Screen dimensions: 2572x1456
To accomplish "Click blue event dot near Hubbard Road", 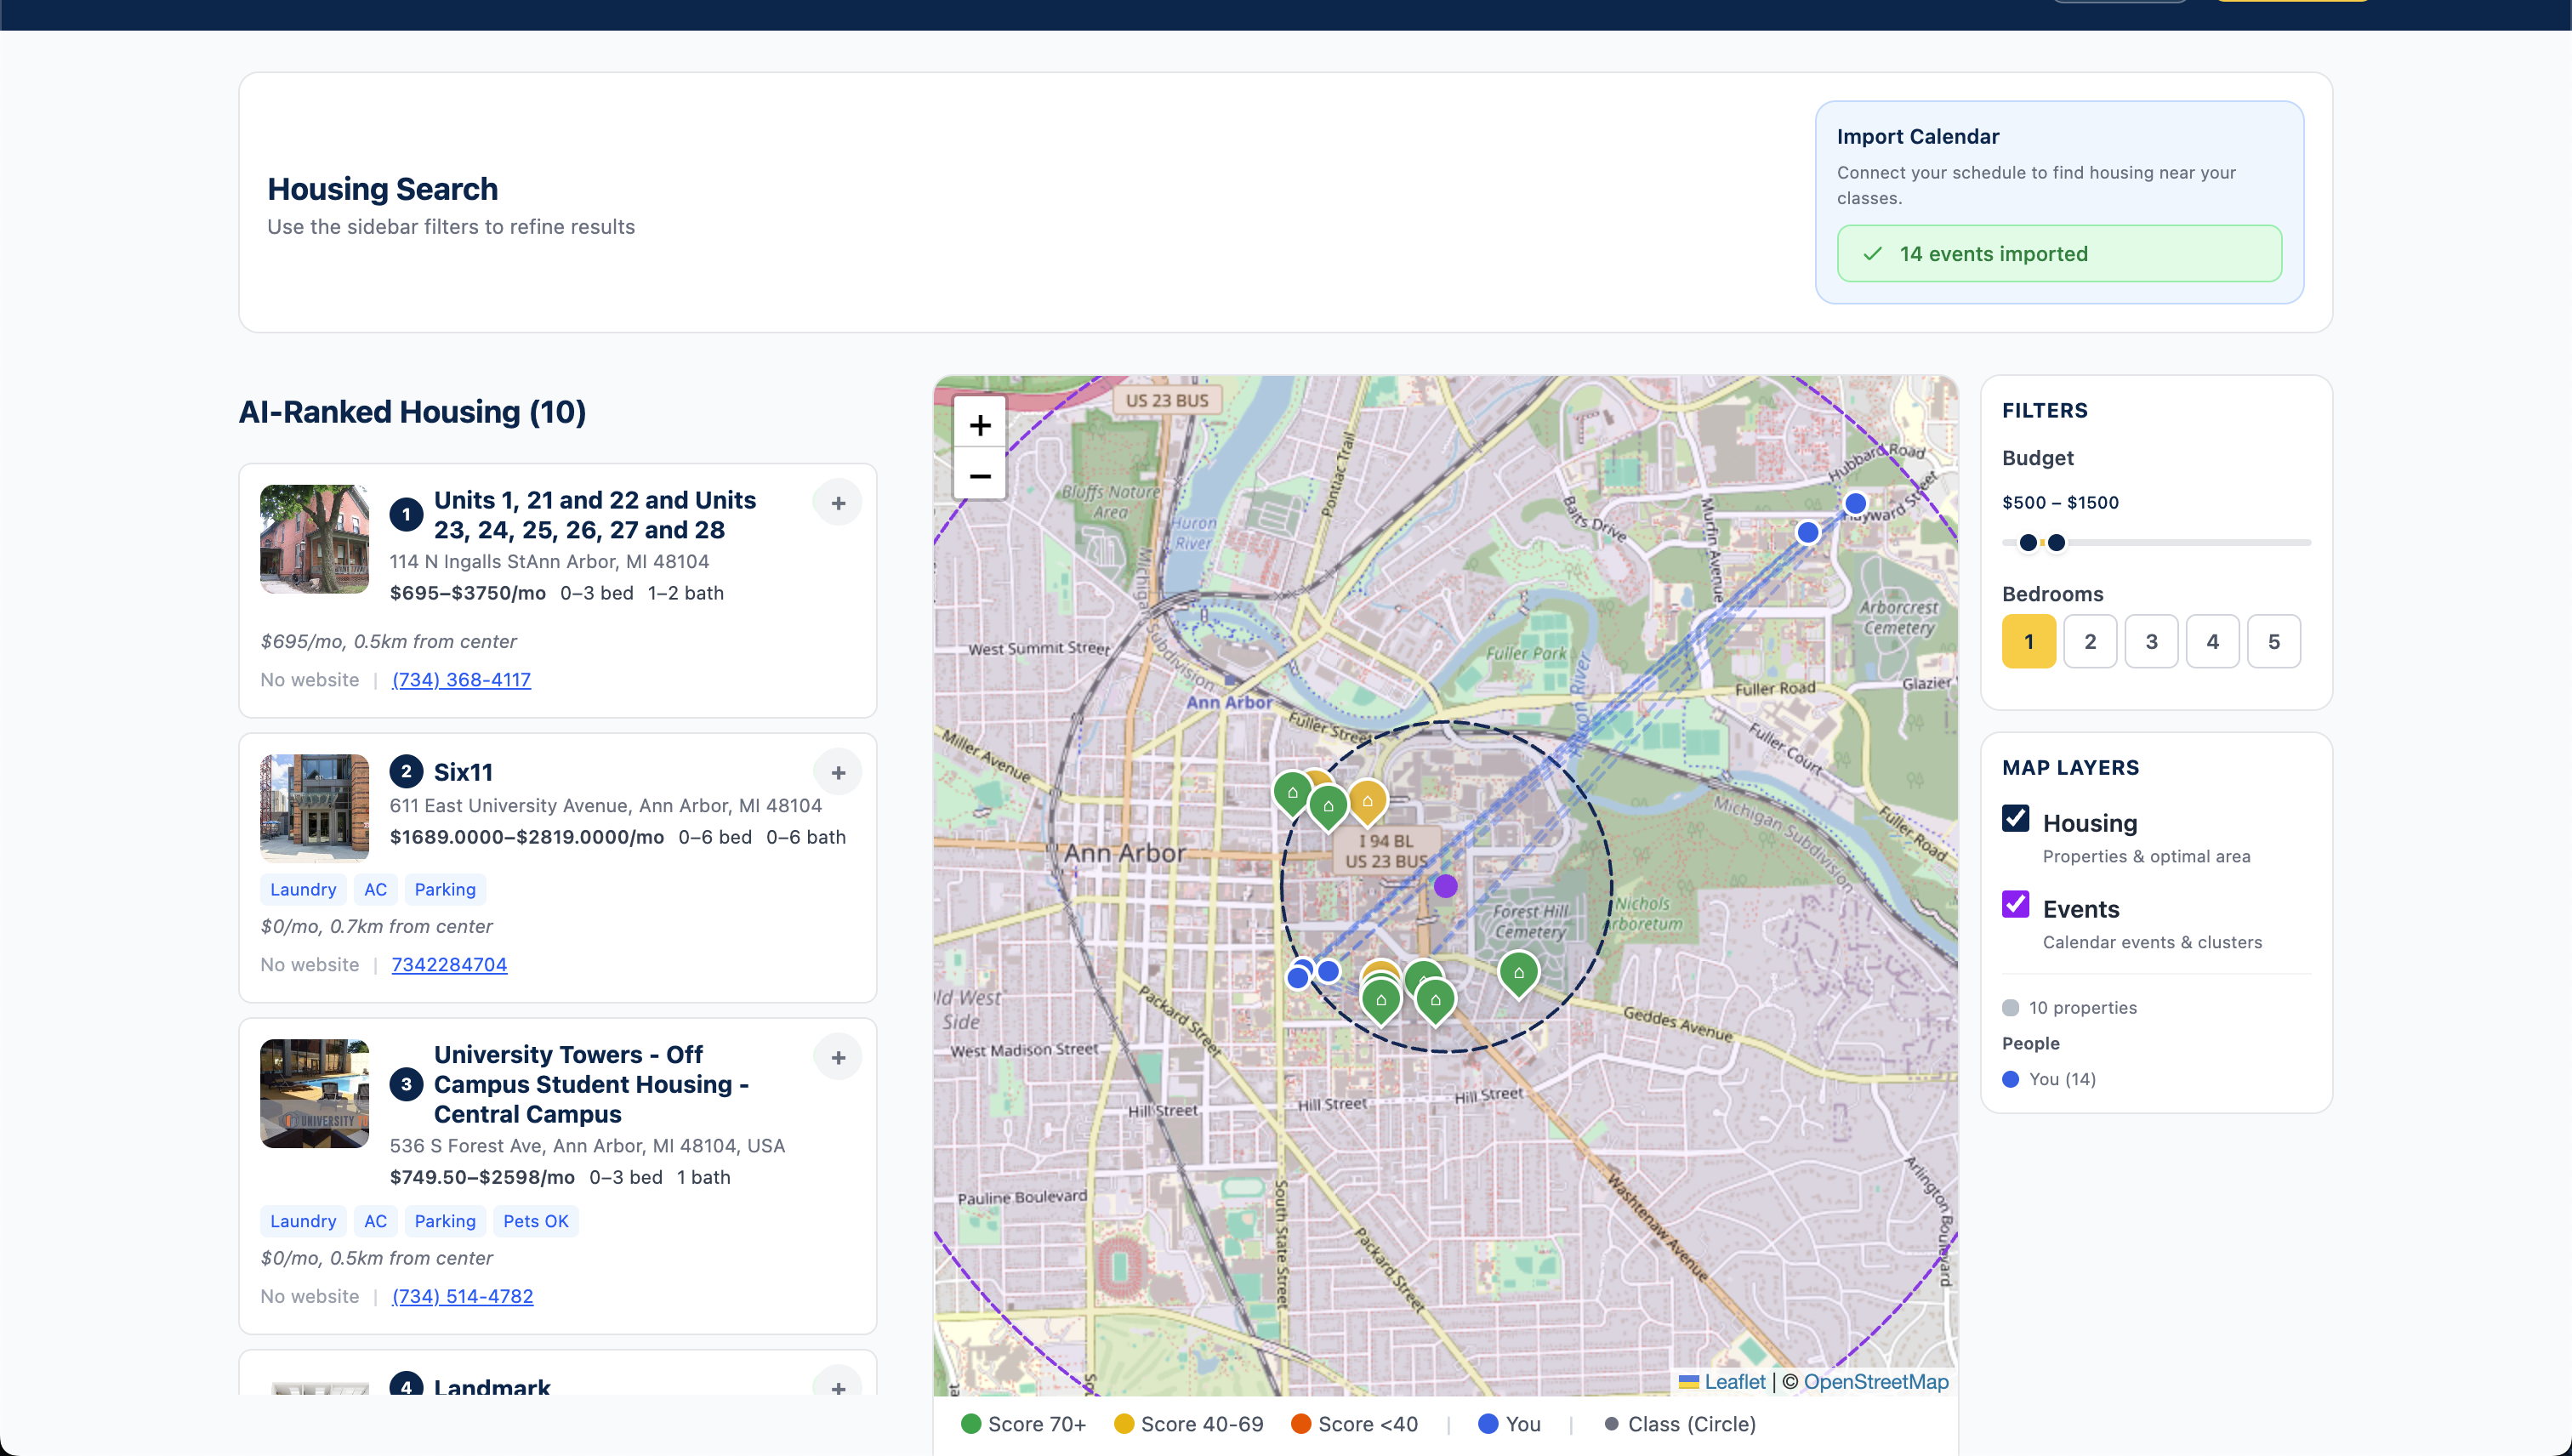I will (1855, 503).
